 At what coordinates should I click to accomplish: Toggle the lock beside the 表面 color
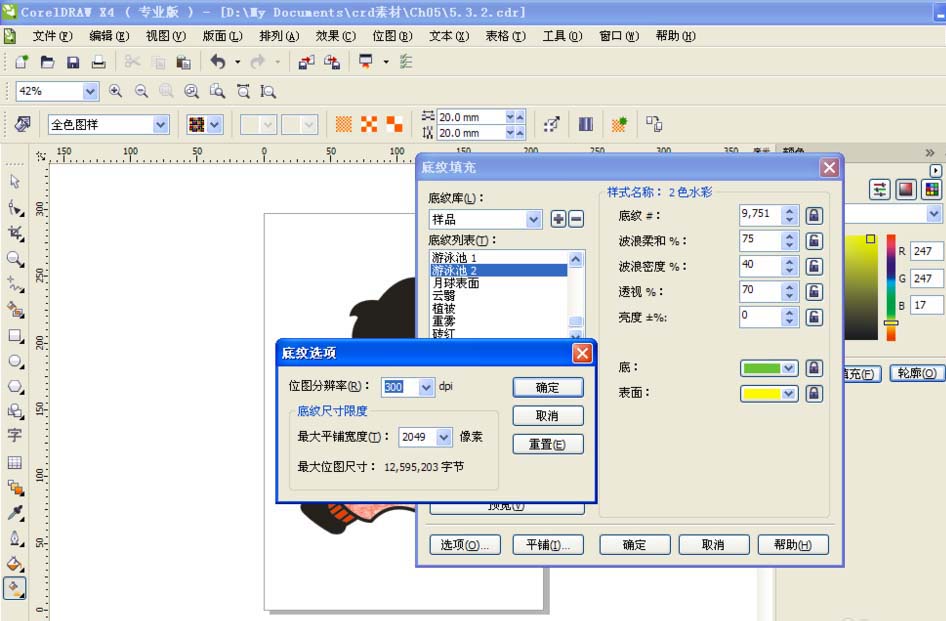pyautogui.click(x=814, y=393)
